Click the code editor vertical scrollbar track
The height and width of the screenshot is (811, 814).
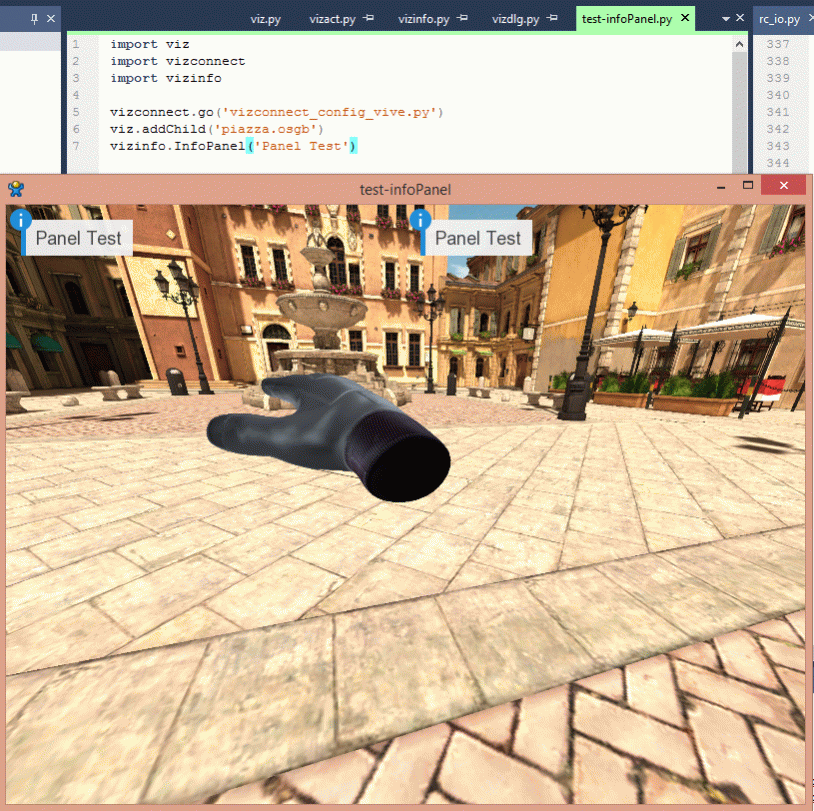click(740, 110)
